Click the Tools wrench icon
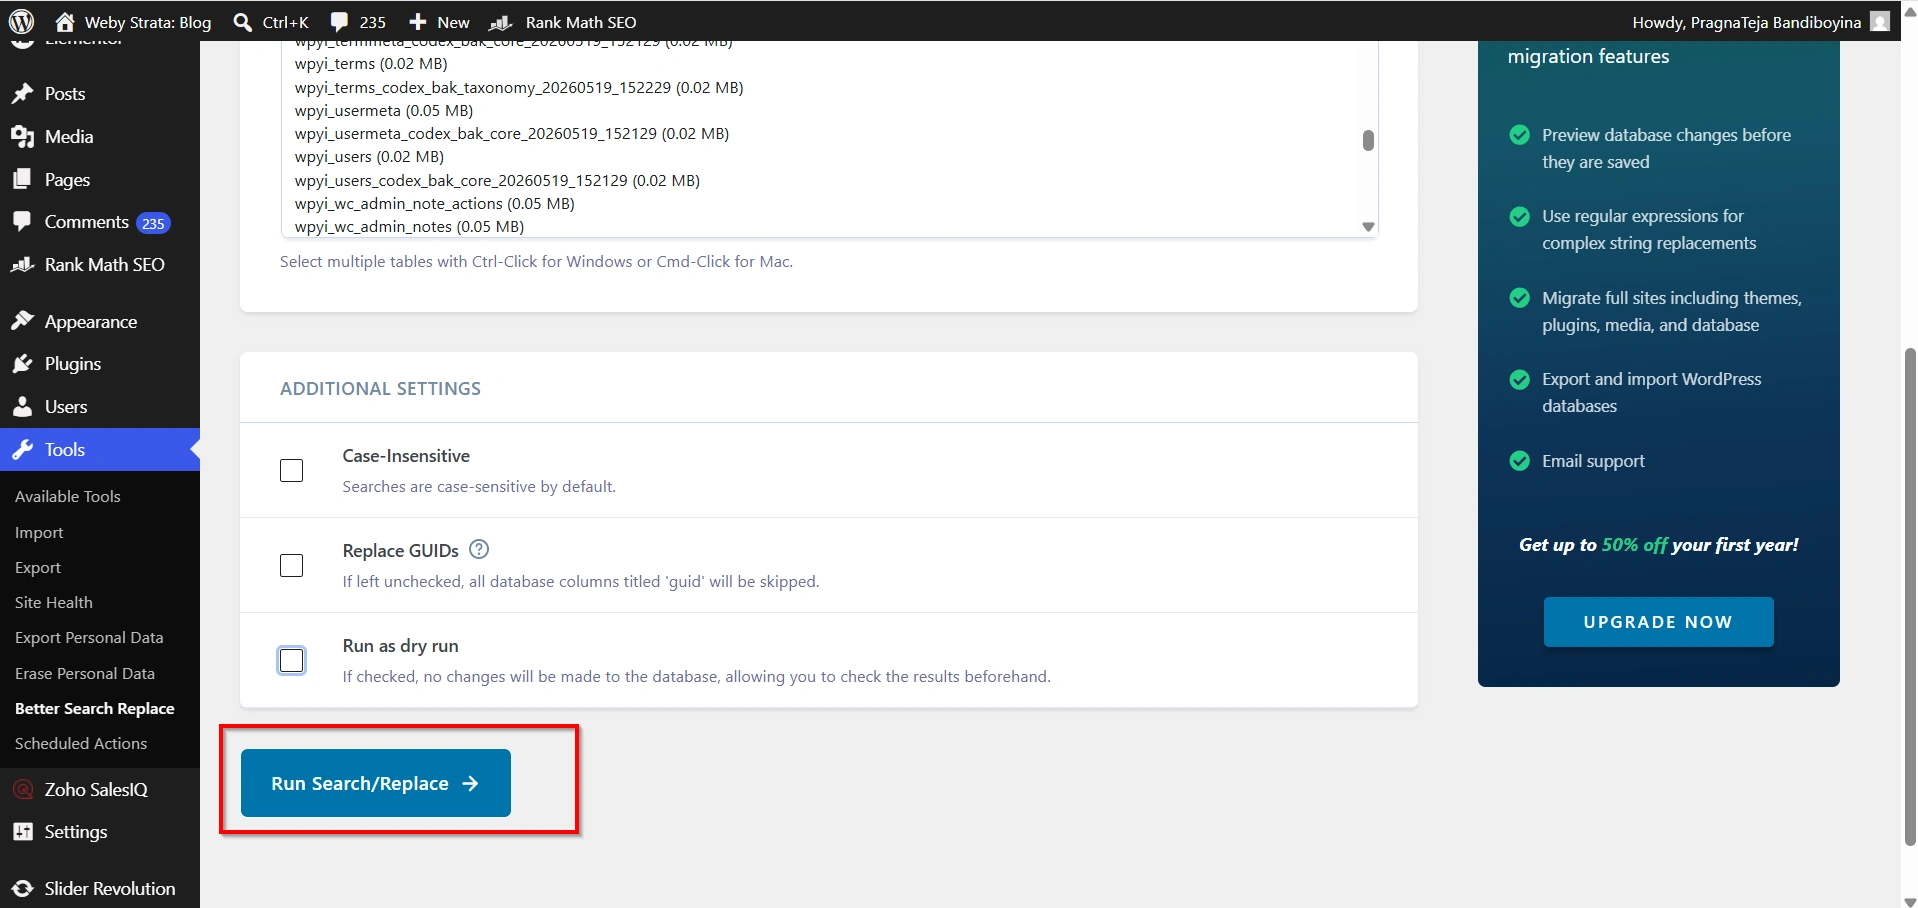 [22, 450]
